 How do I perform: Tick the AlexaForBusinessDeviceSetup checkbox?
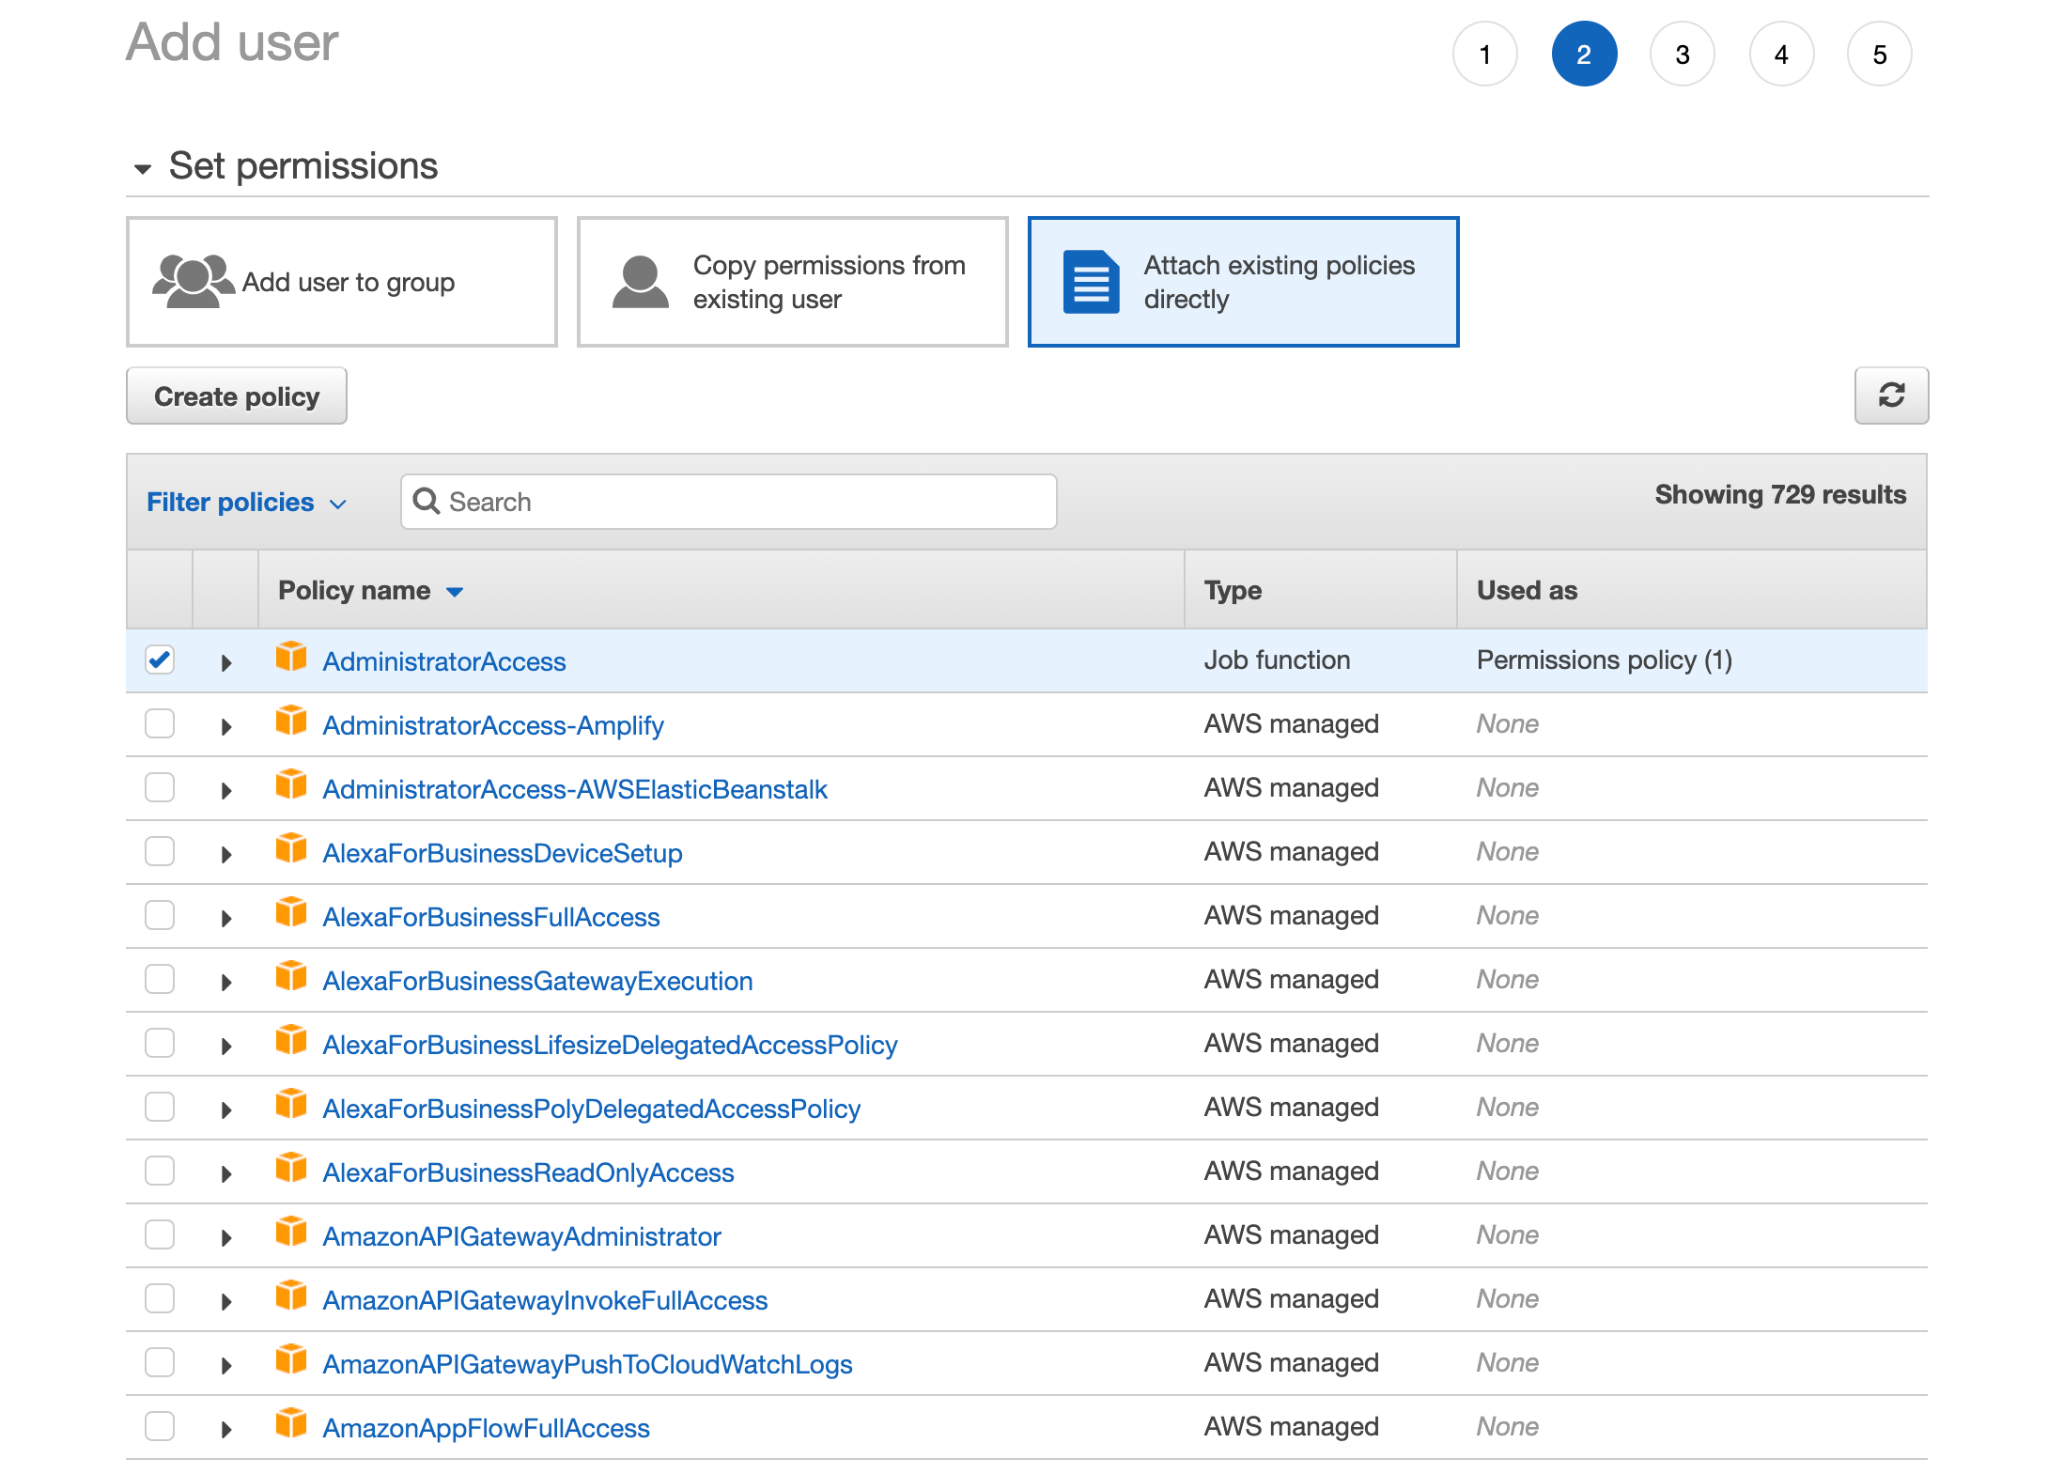pyautogui.click(x=160, y=852)
